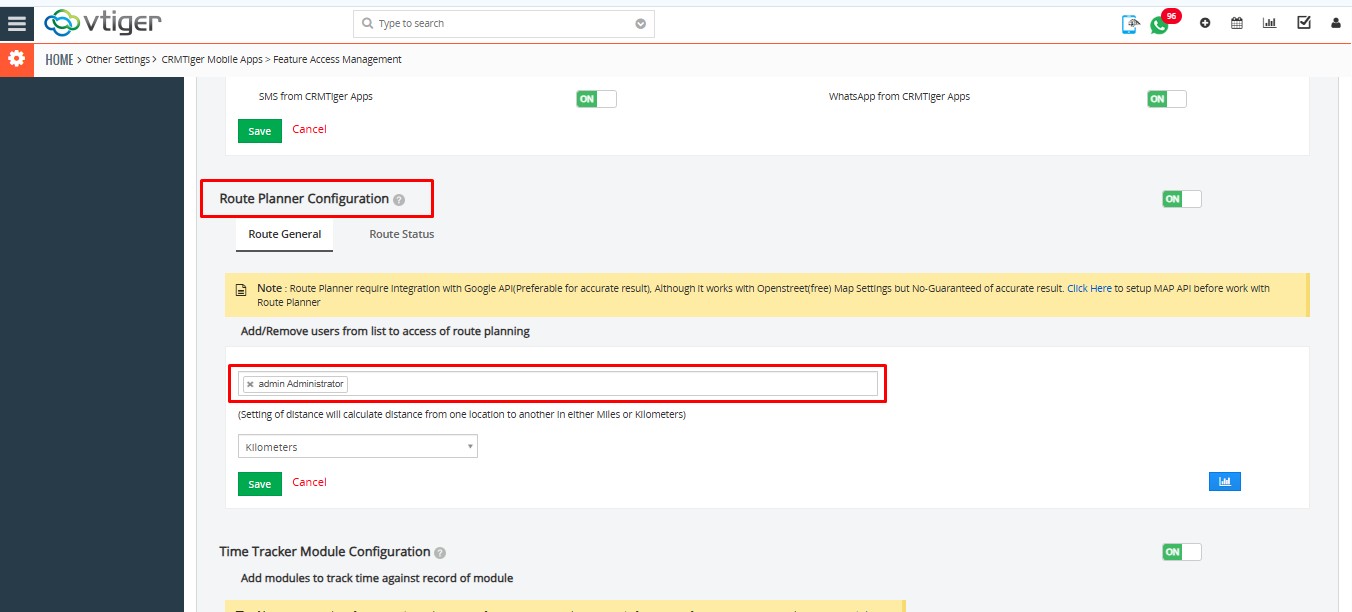Open CRMTiger Mobile Apps breadcrumb
Viewport: 1352px width, 612px height.
(x=212, y=60)
